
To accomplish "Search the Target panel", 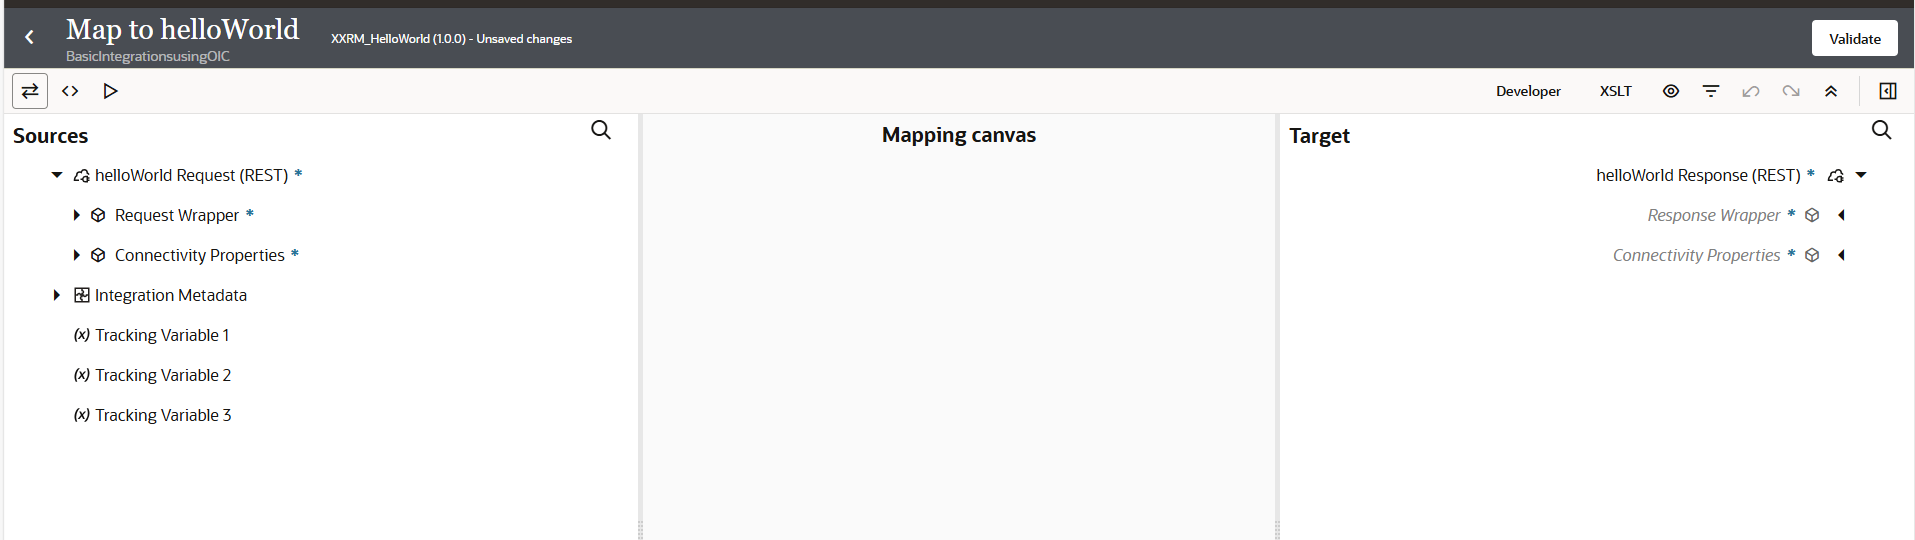I will coord(1881,130).
